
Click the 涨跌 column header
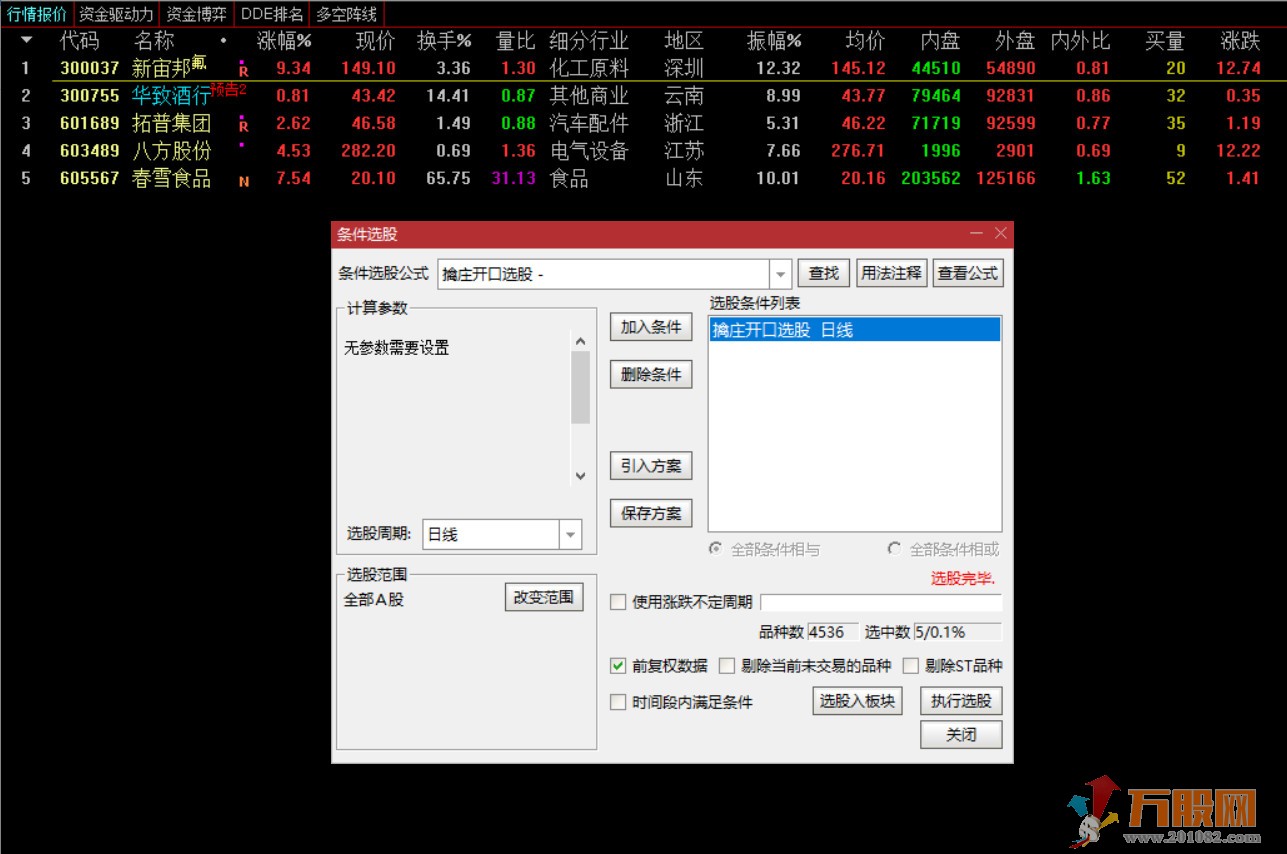pyautogui.click(x=1241, y=41)
